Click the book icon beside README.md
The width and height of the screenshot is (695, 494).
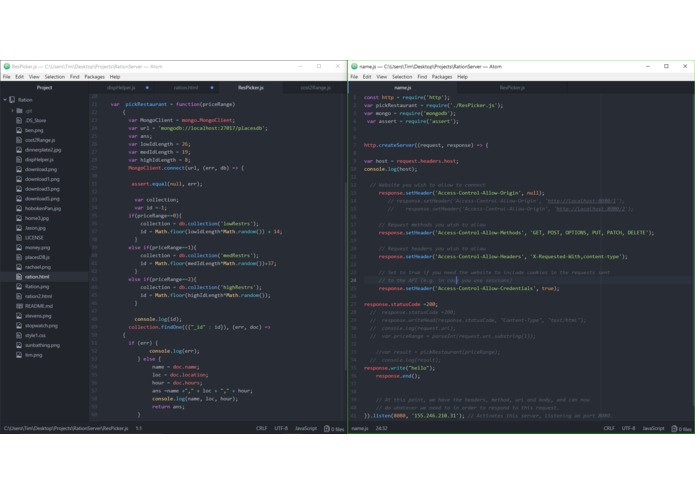point(19,306)
